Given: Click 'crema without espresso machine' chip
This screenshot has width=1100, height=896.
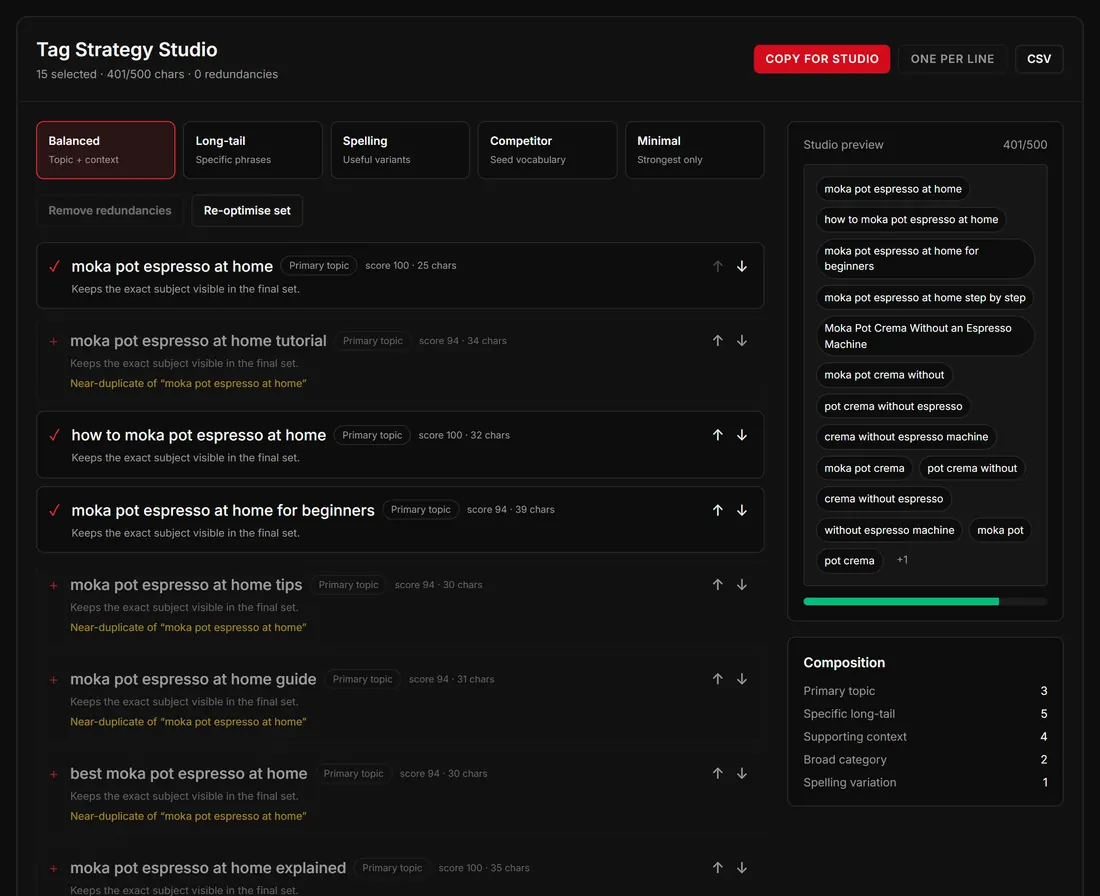Looking at the screenshot, I should point(906,436).
